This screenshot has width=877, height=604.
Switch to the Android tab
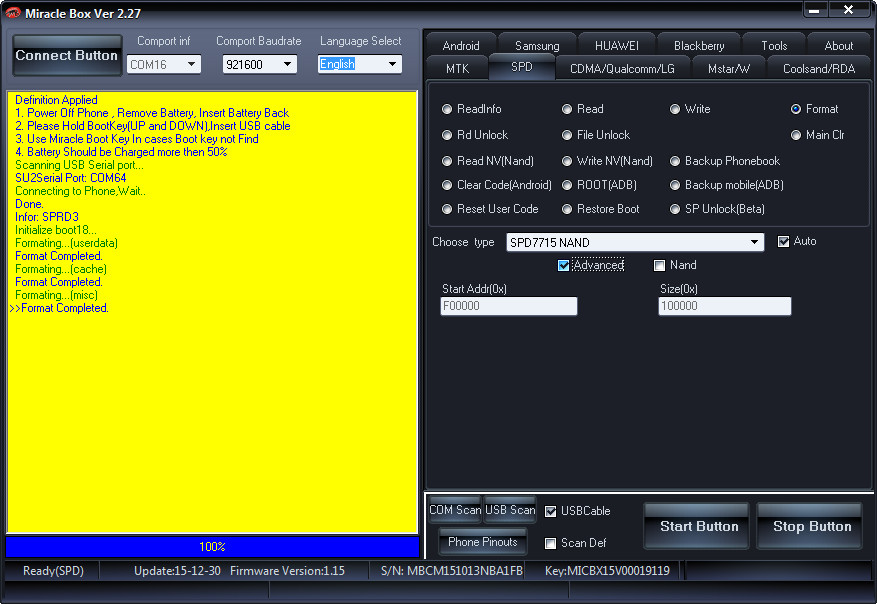(461, 46)
